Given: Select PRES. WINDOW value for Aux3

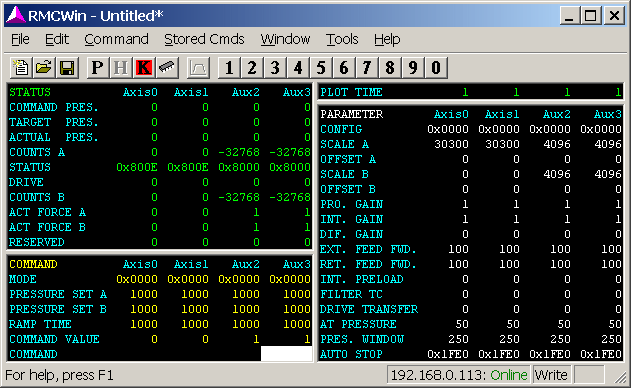Looking at the screenshot, I should (x=611, y=339).
